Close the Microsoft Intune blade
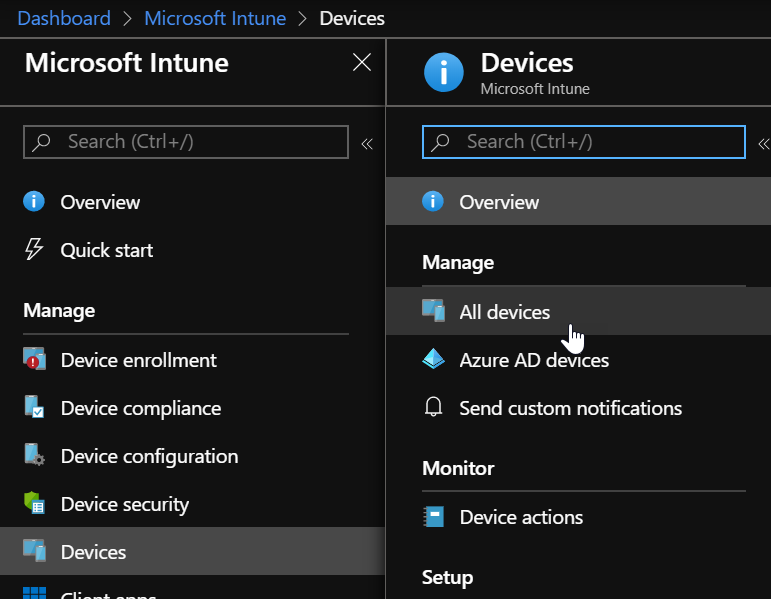The width and height of the screenshot is (771, 599). (362, 63)
